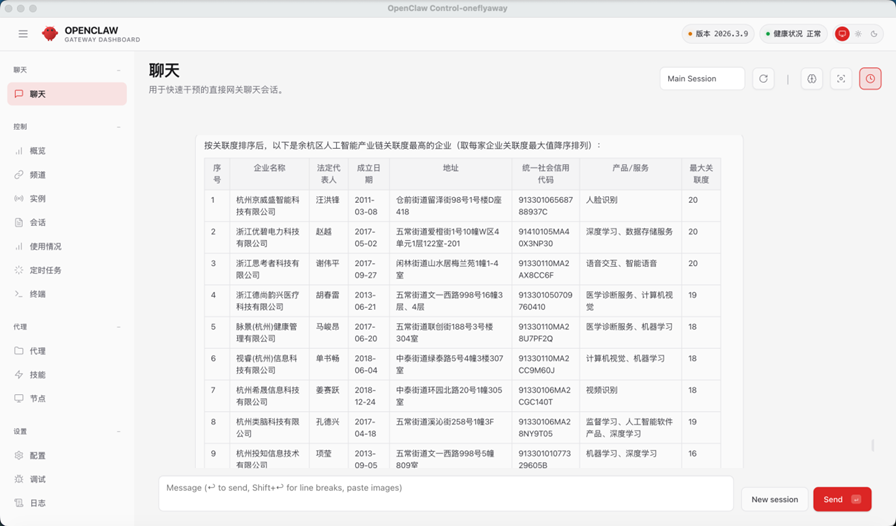Open 使用情况 usage in sidebar

(x=67, y=246)
